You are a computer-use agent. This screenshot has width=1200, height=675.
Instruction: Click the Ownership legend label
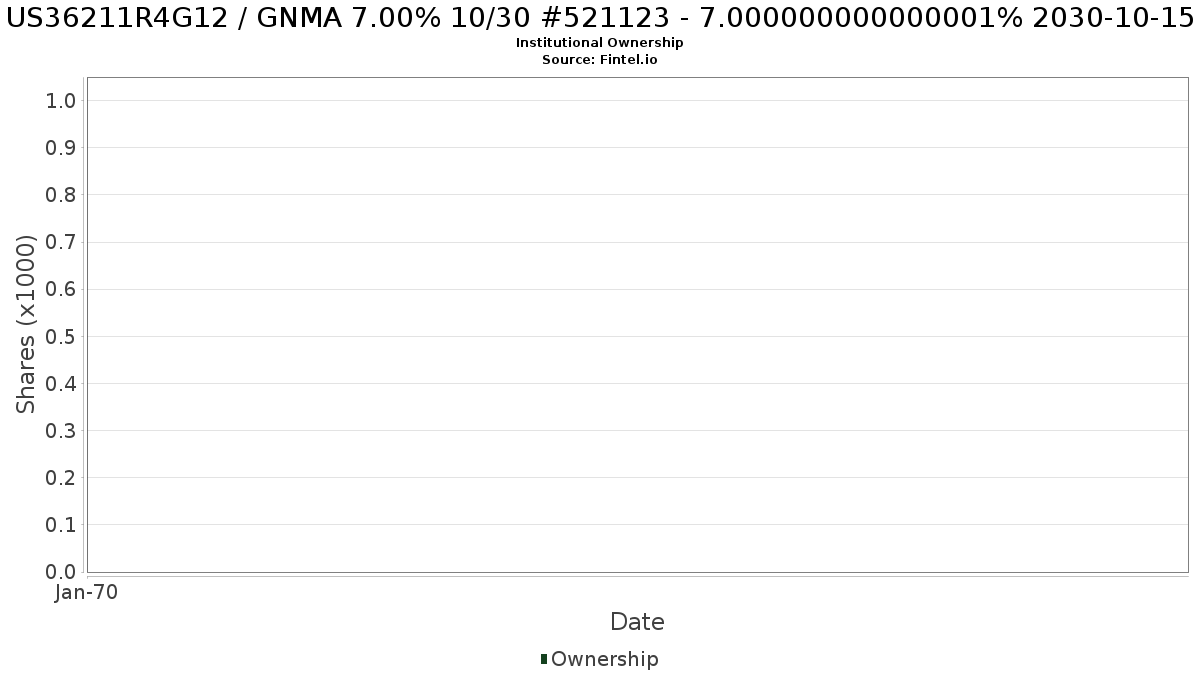tap(605, 659)
